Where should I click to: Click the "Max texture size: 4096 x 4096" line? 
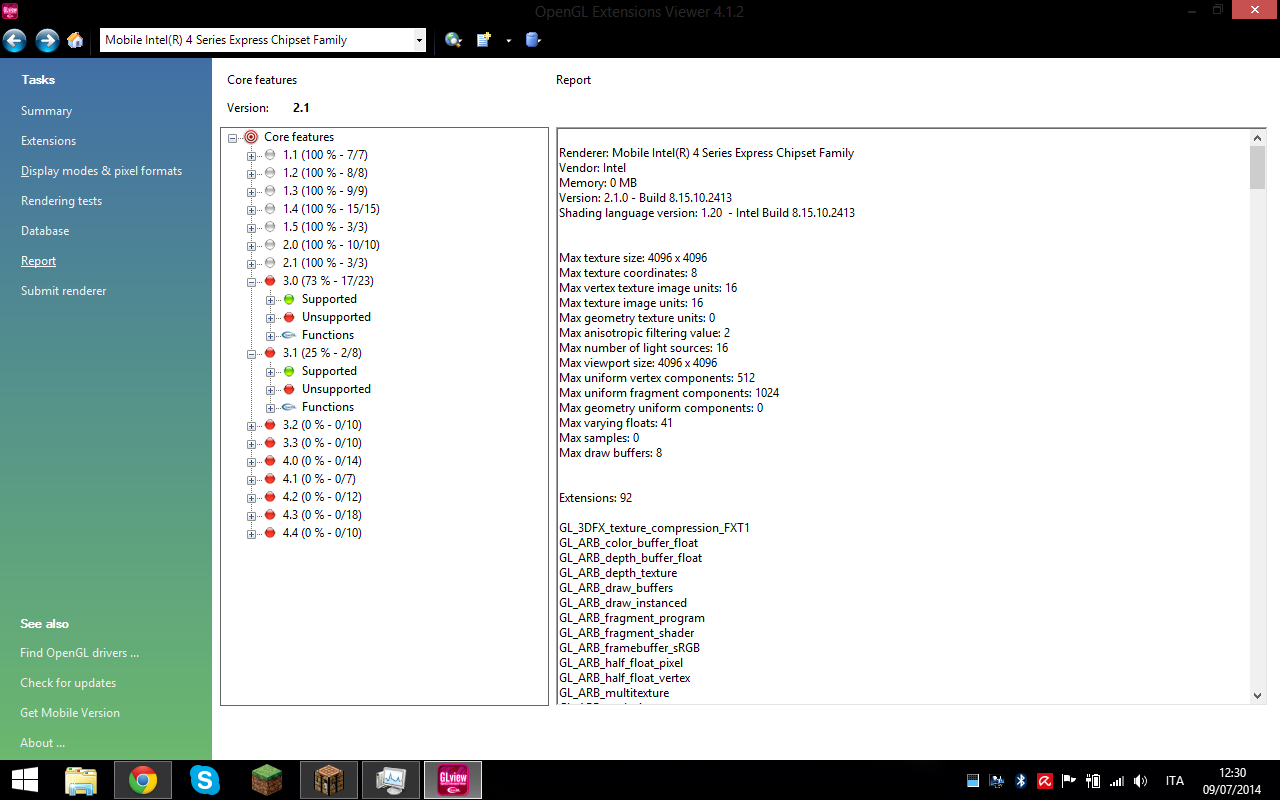click(x=633, y=258)
